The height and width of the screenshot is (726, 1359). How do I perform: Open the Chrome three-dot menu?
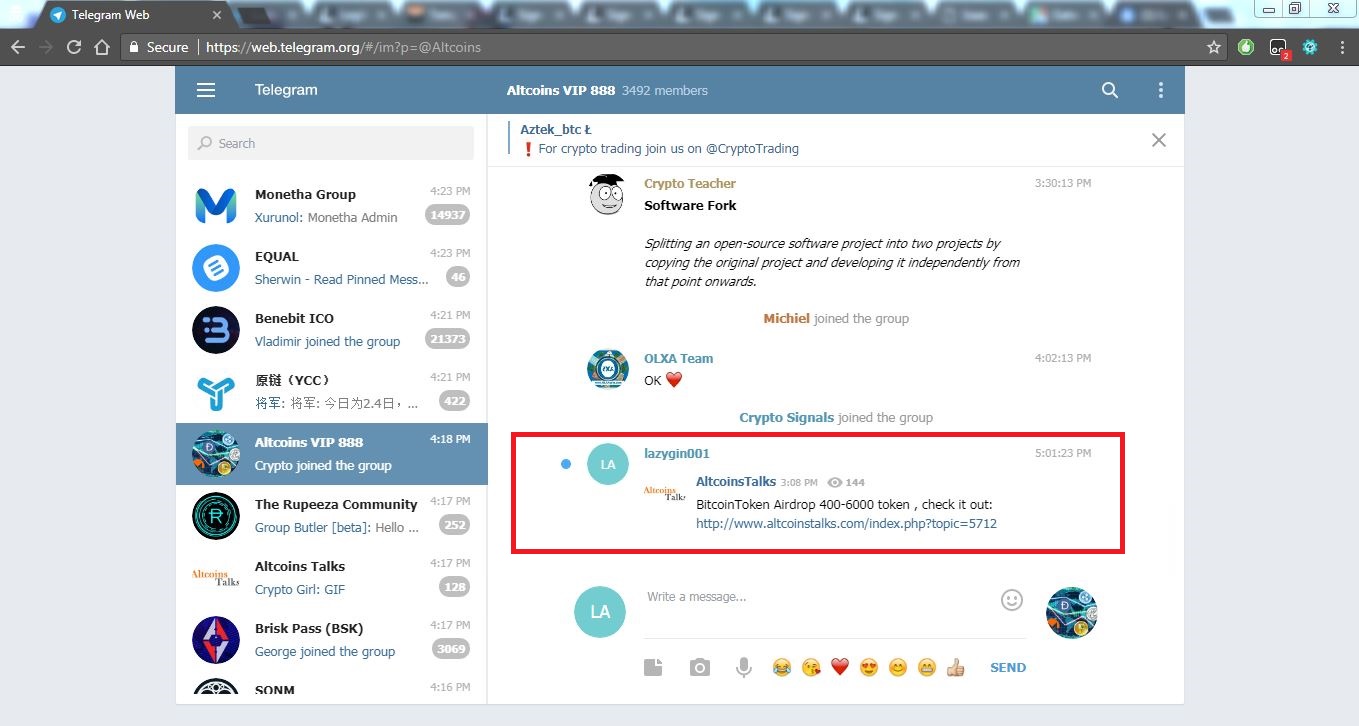tap(1342, 47)
